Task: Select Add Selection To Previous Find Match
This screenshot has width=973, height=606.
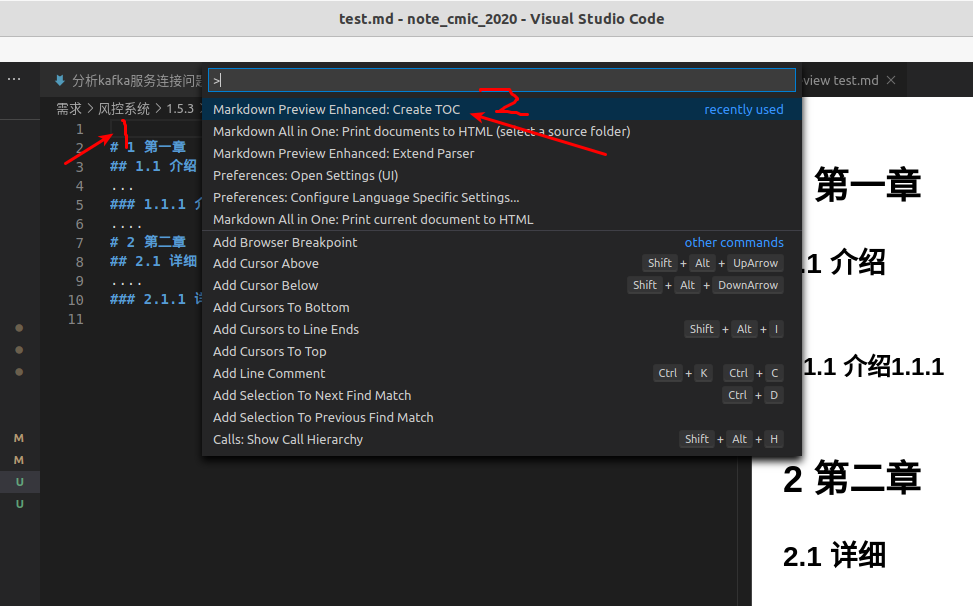Action: pos(501,417)
